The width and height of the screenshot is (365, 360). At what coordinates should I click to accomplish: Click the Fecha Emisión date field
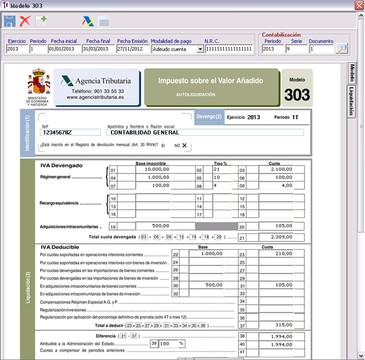point(132,49)
